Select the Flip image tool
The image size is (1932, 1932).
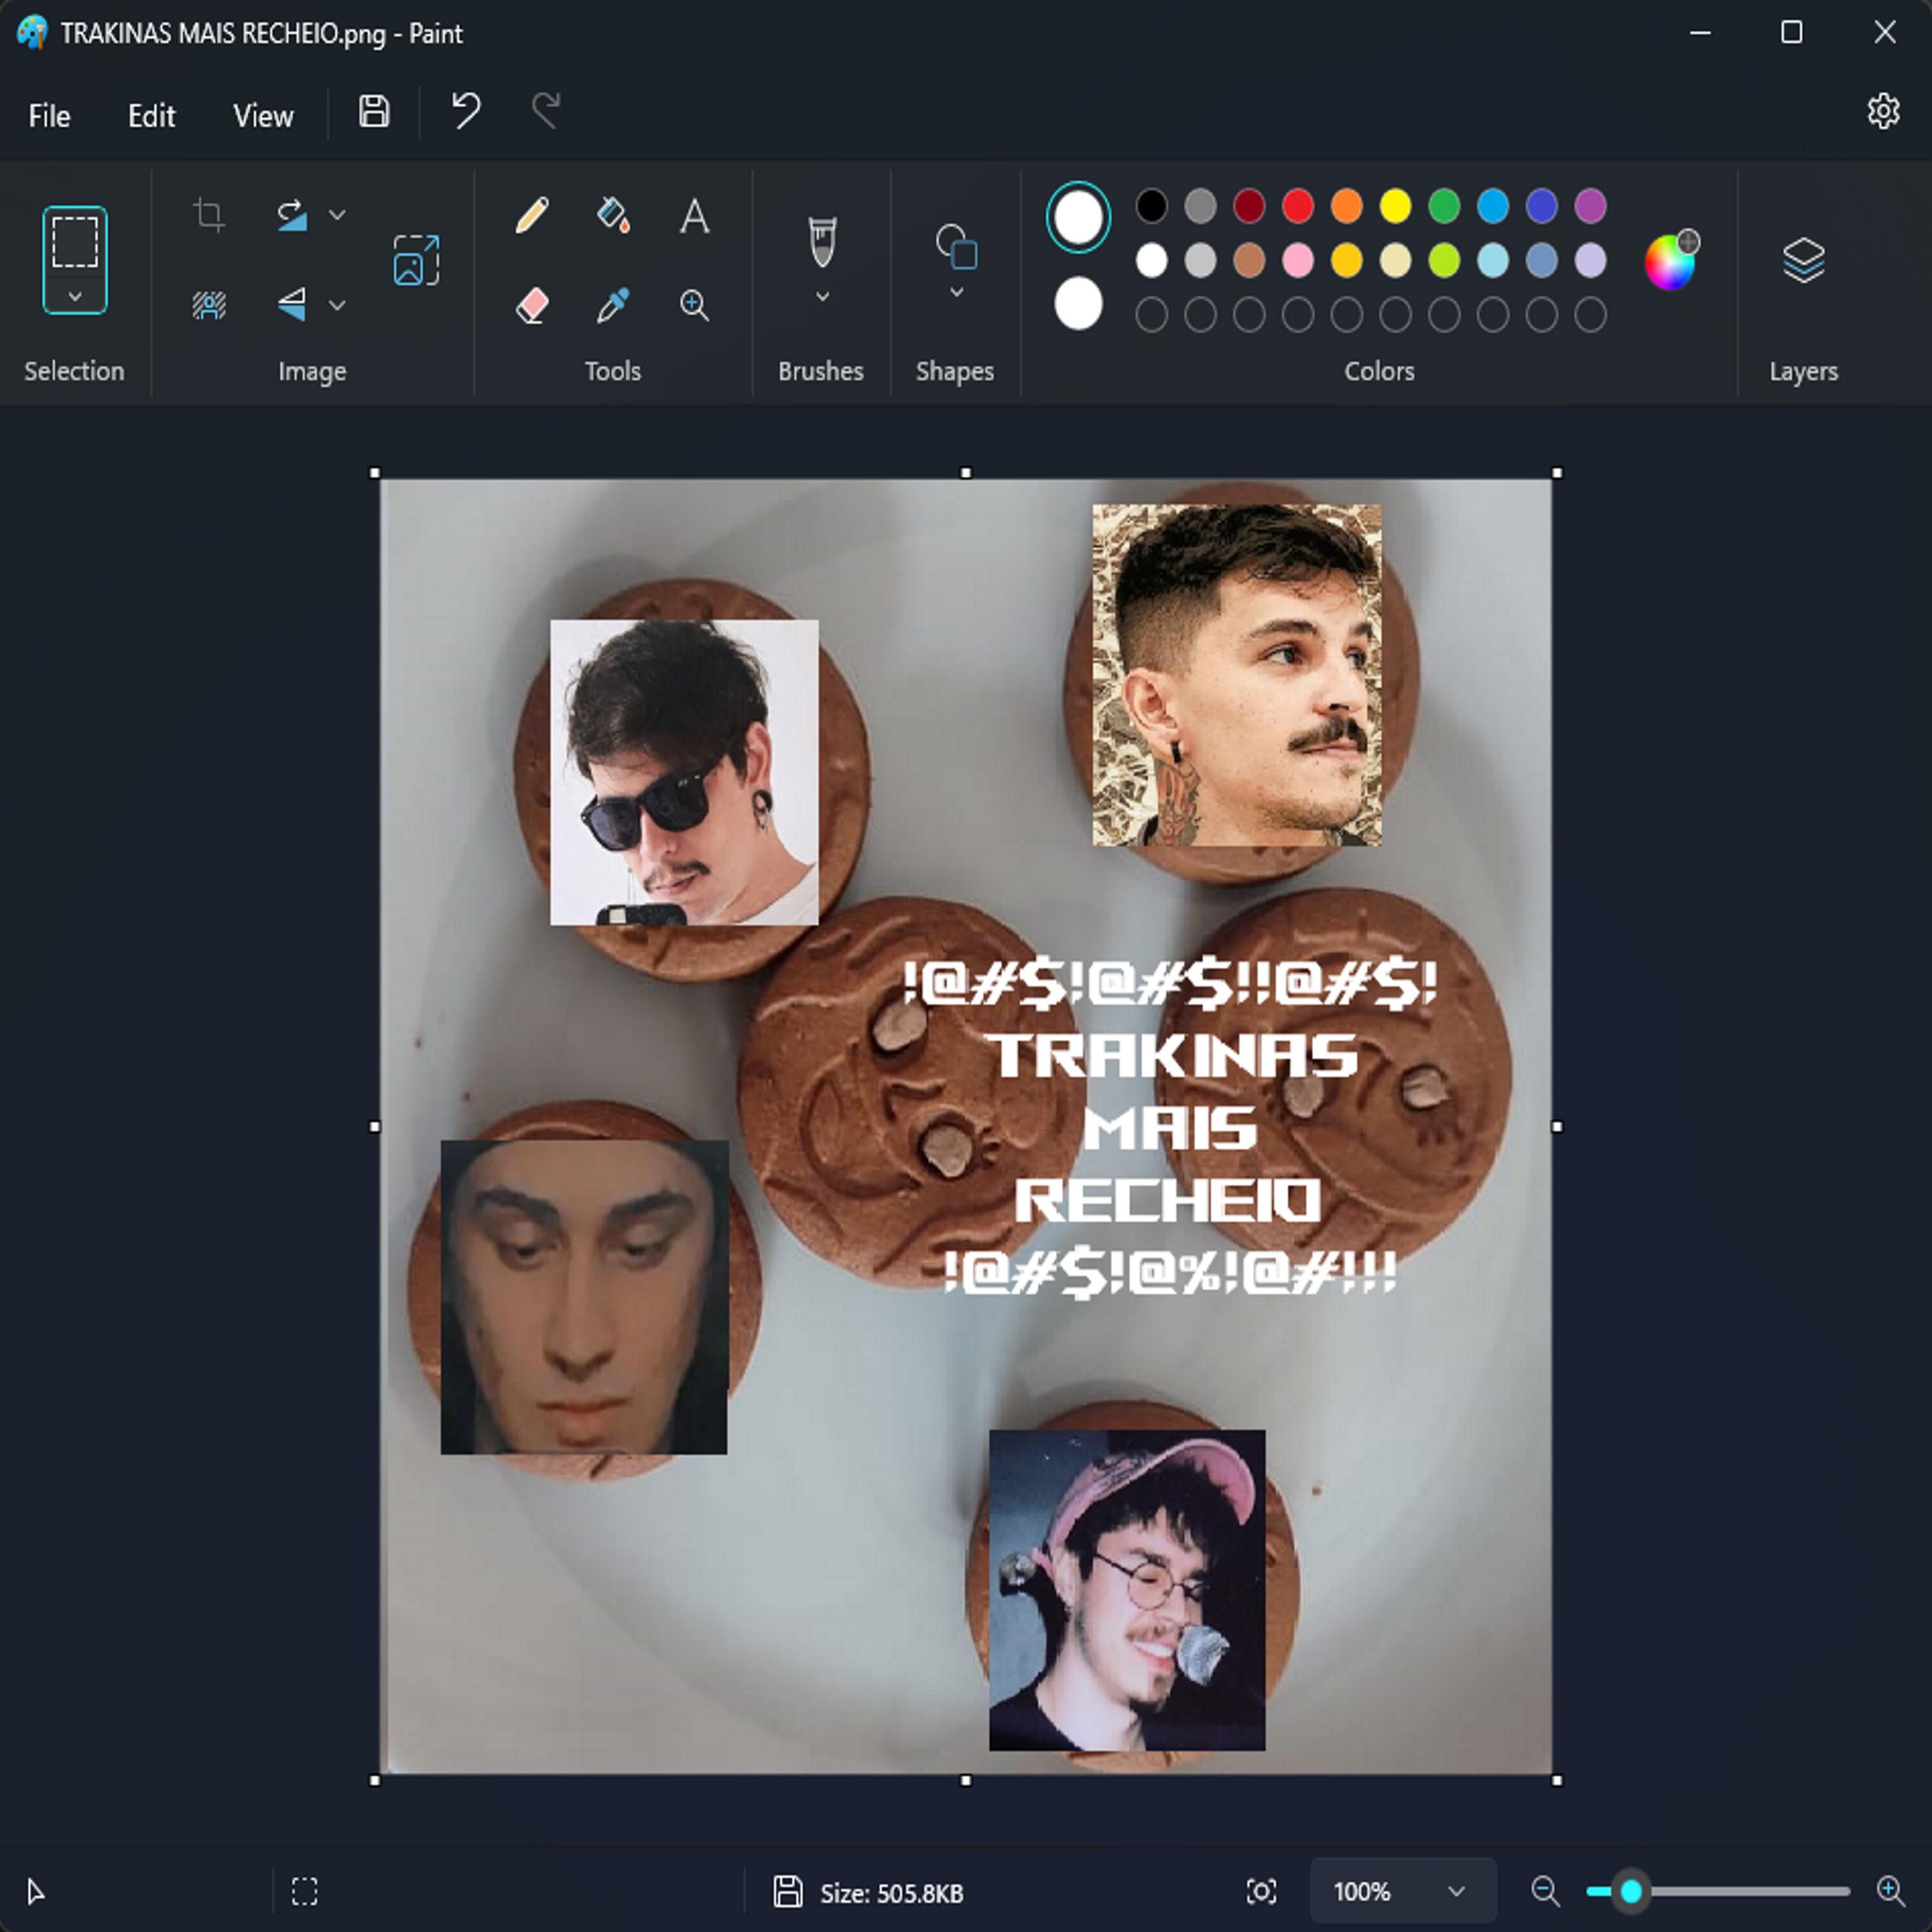(x=291, y=304)
